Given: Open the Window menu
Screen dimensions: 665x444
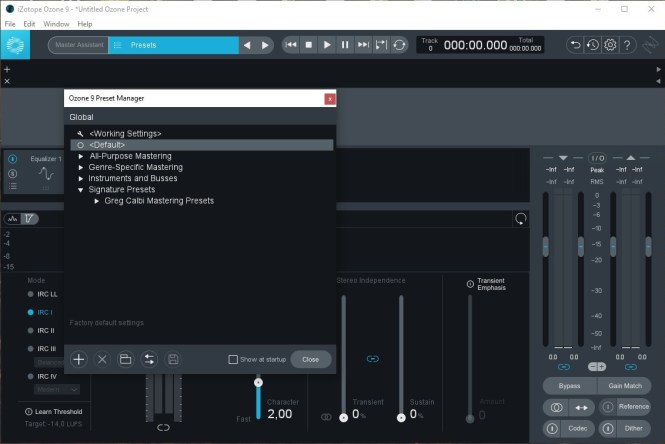Looking at the screenshot, I should tap(56, 24).
